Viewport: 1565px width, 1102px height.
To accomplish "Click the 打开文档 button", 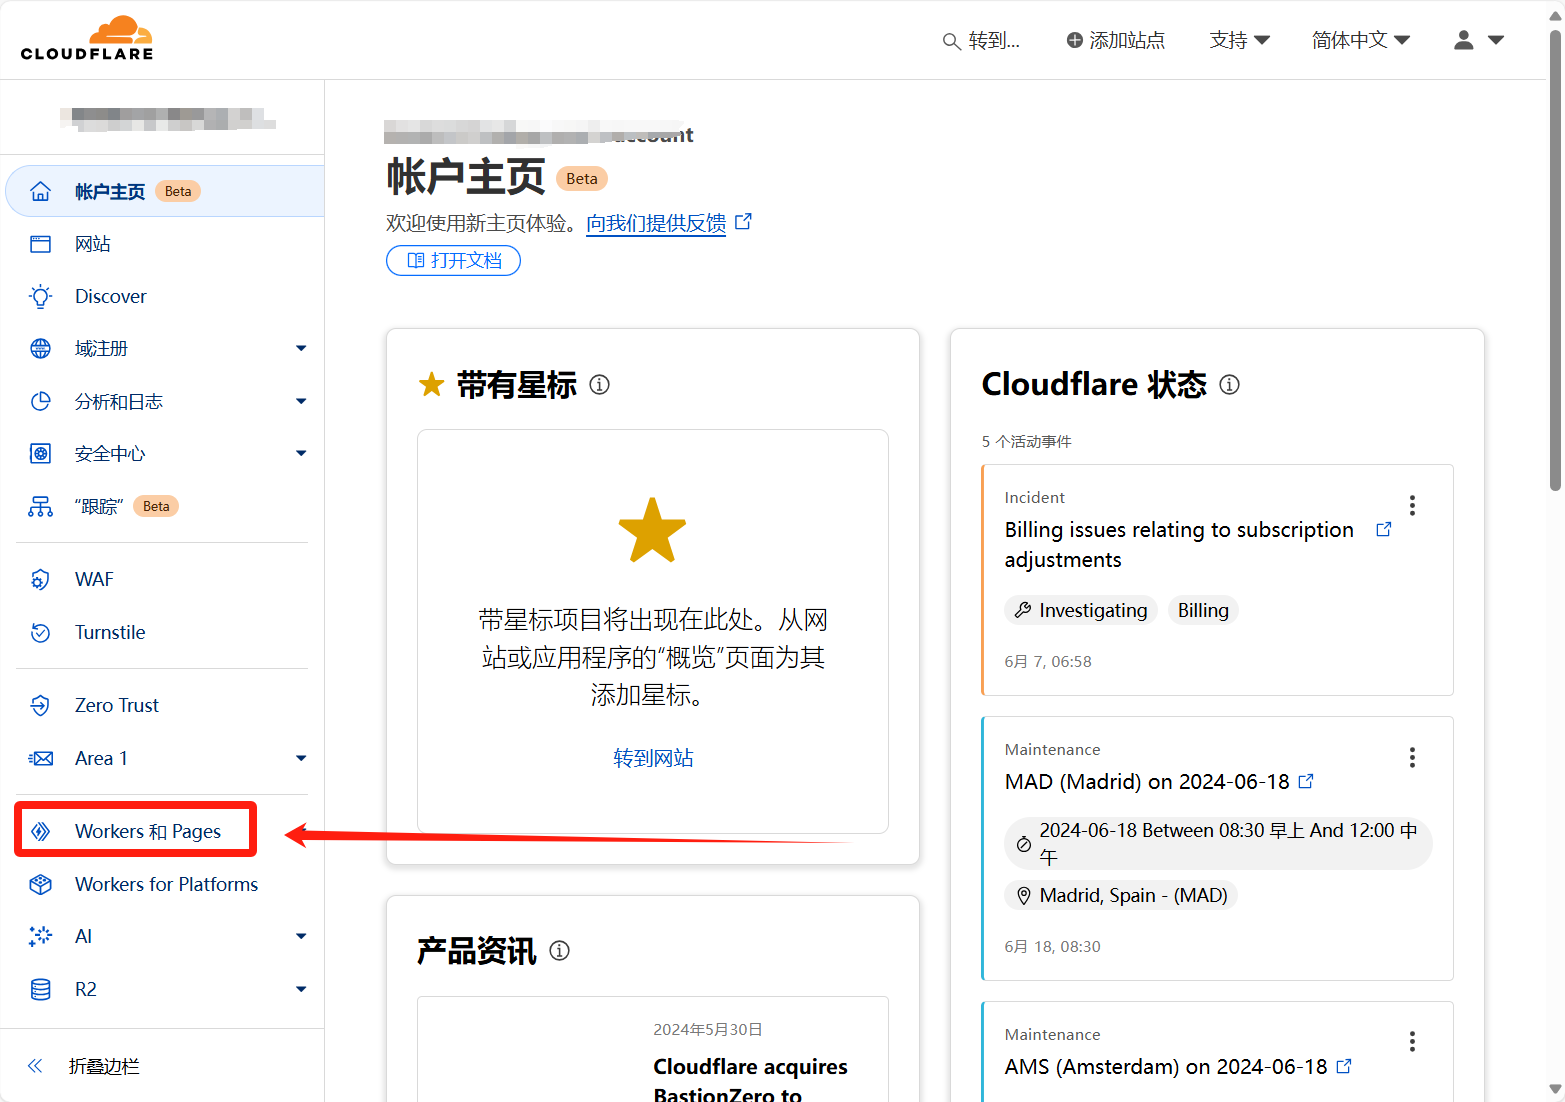I will coord(453,261).
